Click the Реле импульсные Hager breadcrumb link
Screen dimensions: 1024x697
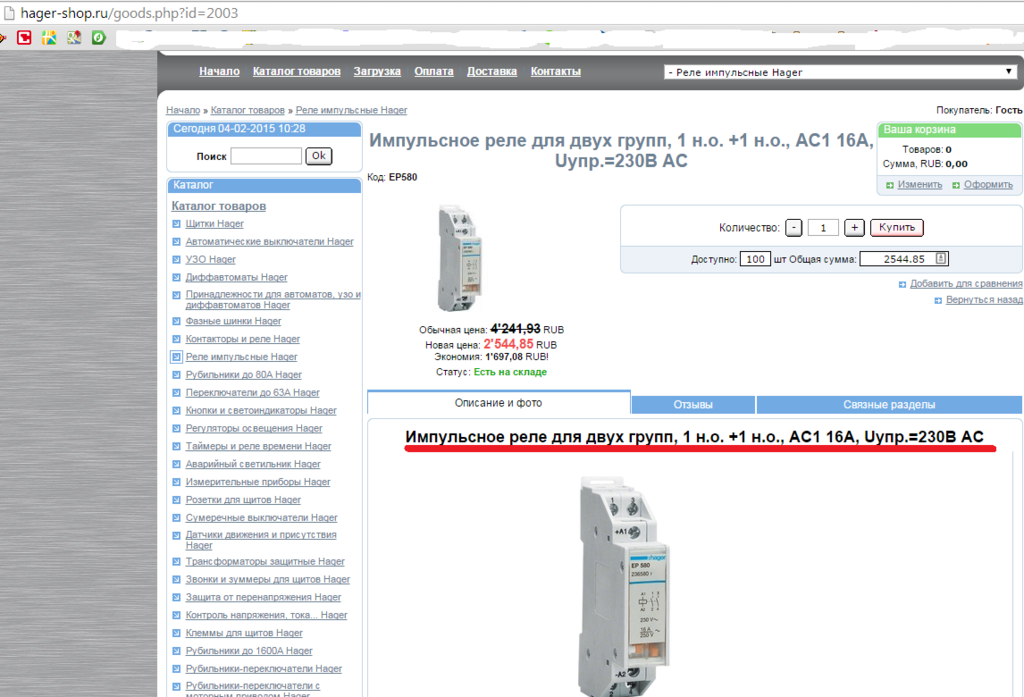coord(351,110)
